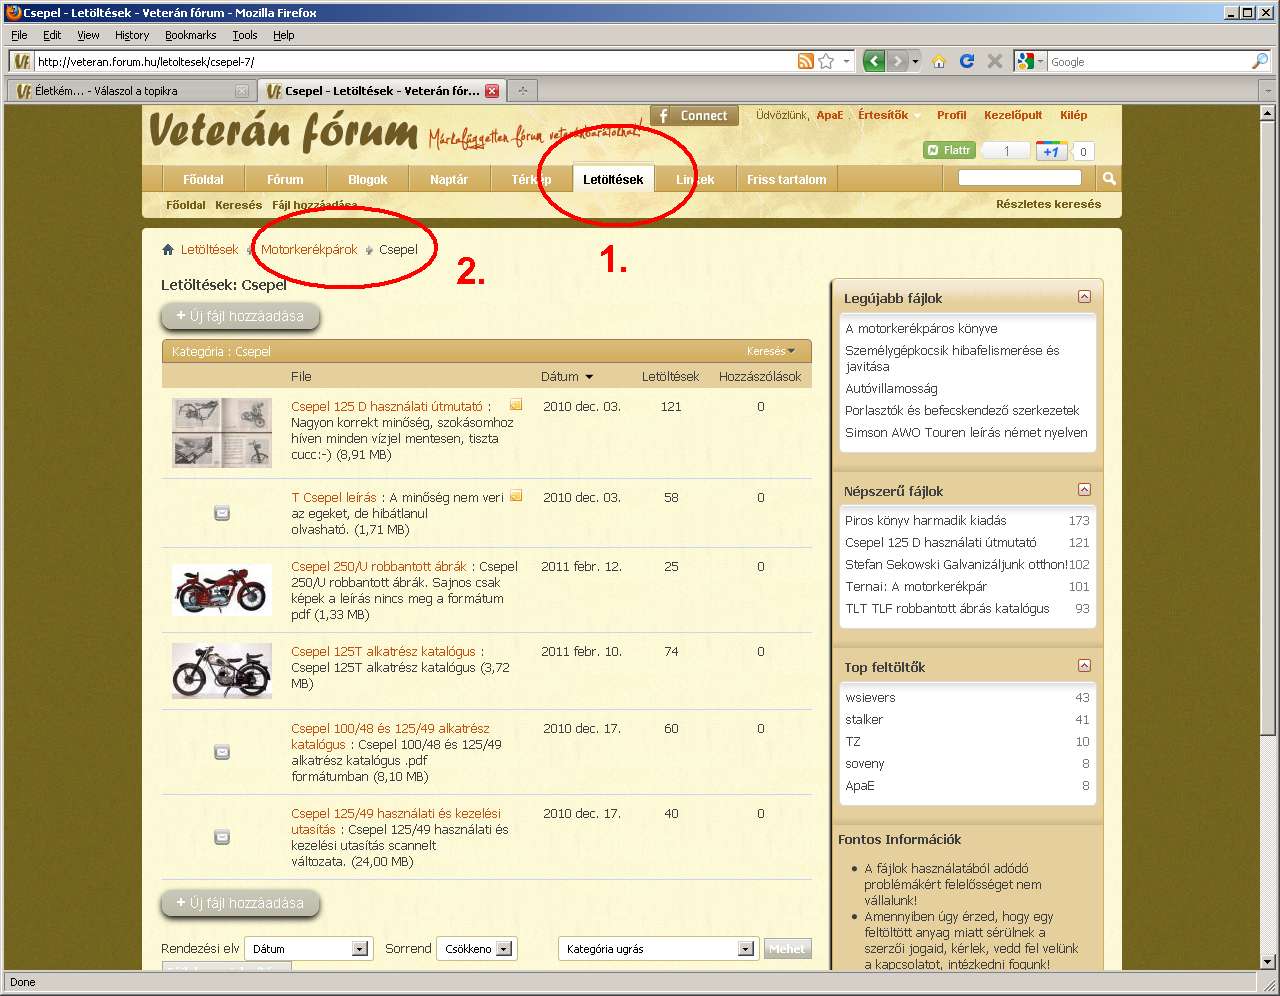The image size is (1280, 996).
Task: Collapse the Népszerű fájlok panel
Action: pyautogui.click(x=1084, y=490)
